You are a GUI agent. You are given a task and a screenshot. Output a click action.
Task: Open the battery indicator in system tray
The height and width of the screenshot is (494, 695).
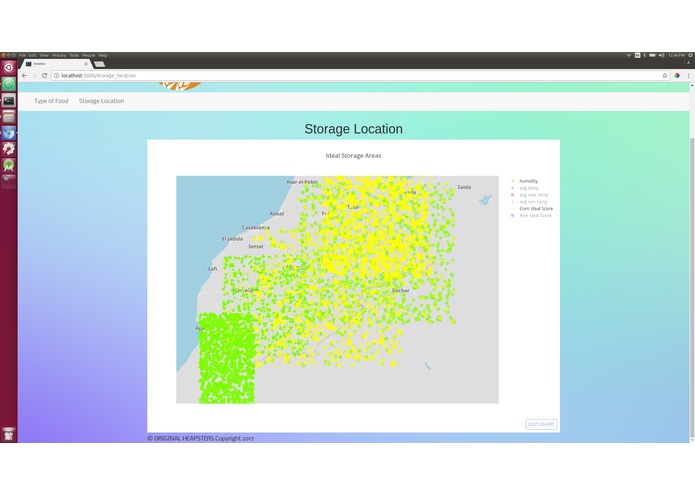(652, 55)
